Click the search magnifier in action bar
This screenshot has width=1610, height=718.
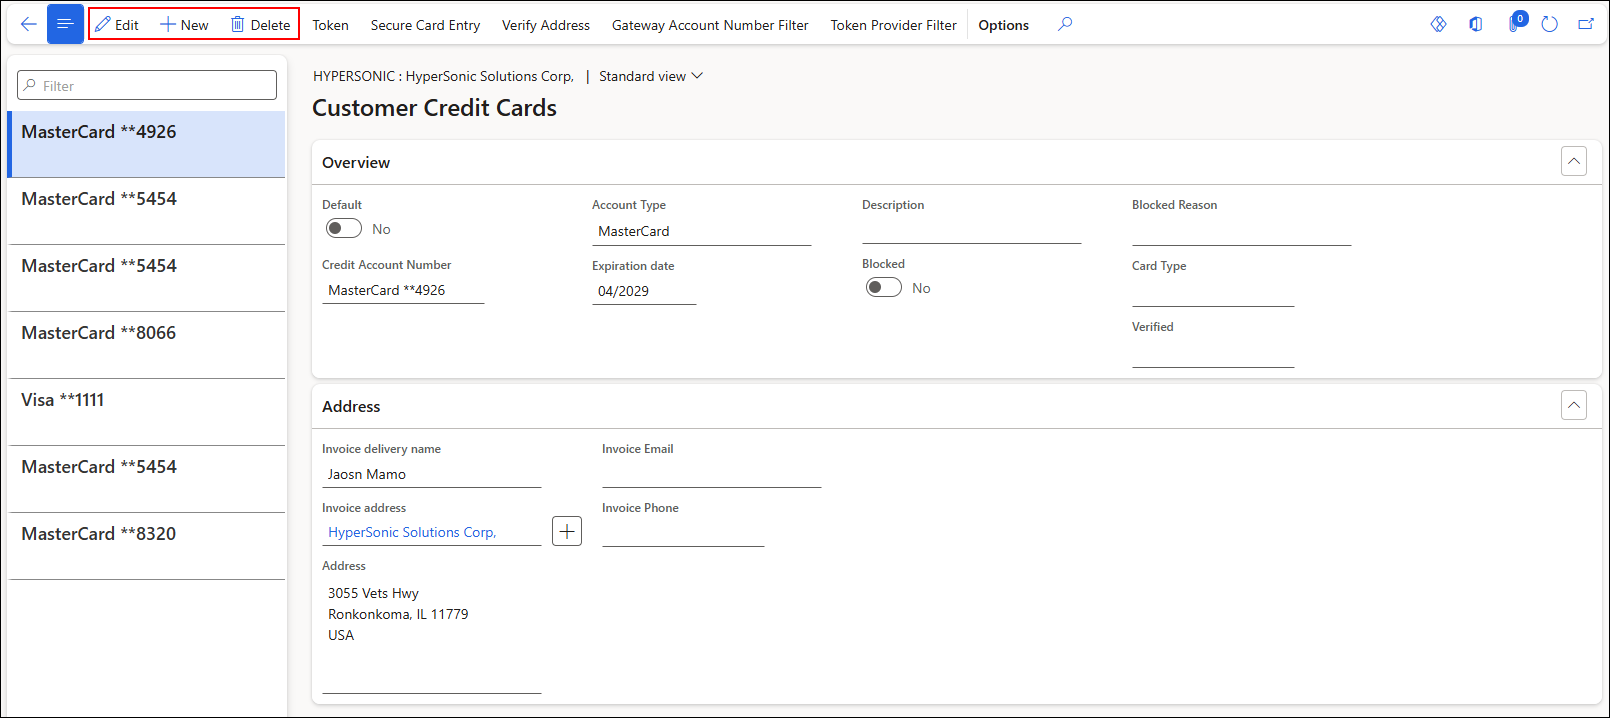1065,24
